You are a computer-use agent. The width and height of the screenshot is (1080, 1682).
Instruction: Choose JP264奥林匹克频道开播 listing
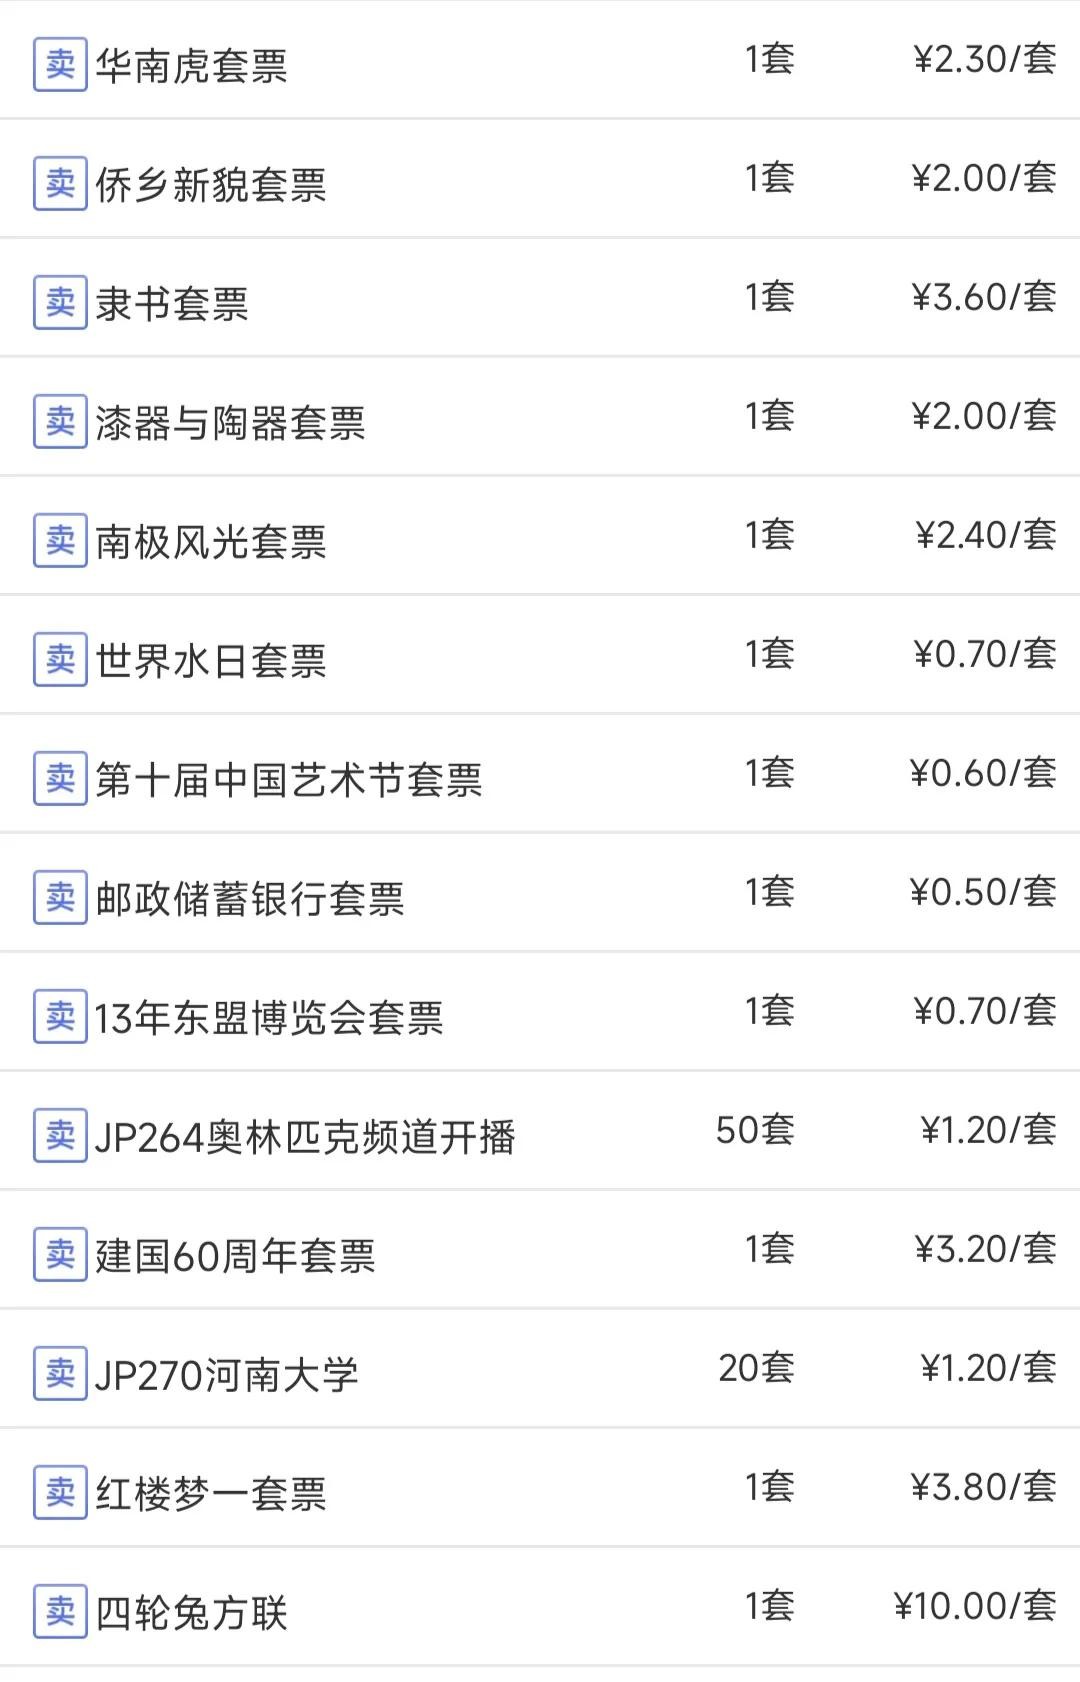tap(305, 1137)
